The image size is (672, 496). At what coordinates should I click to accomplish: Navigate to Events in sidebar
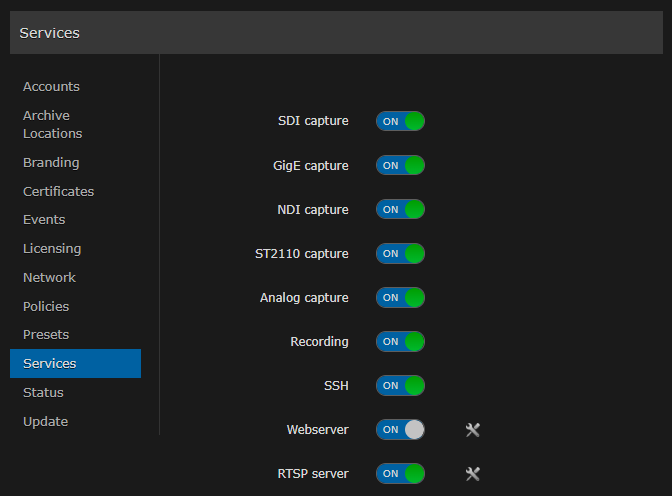click(x=44, y=220)
